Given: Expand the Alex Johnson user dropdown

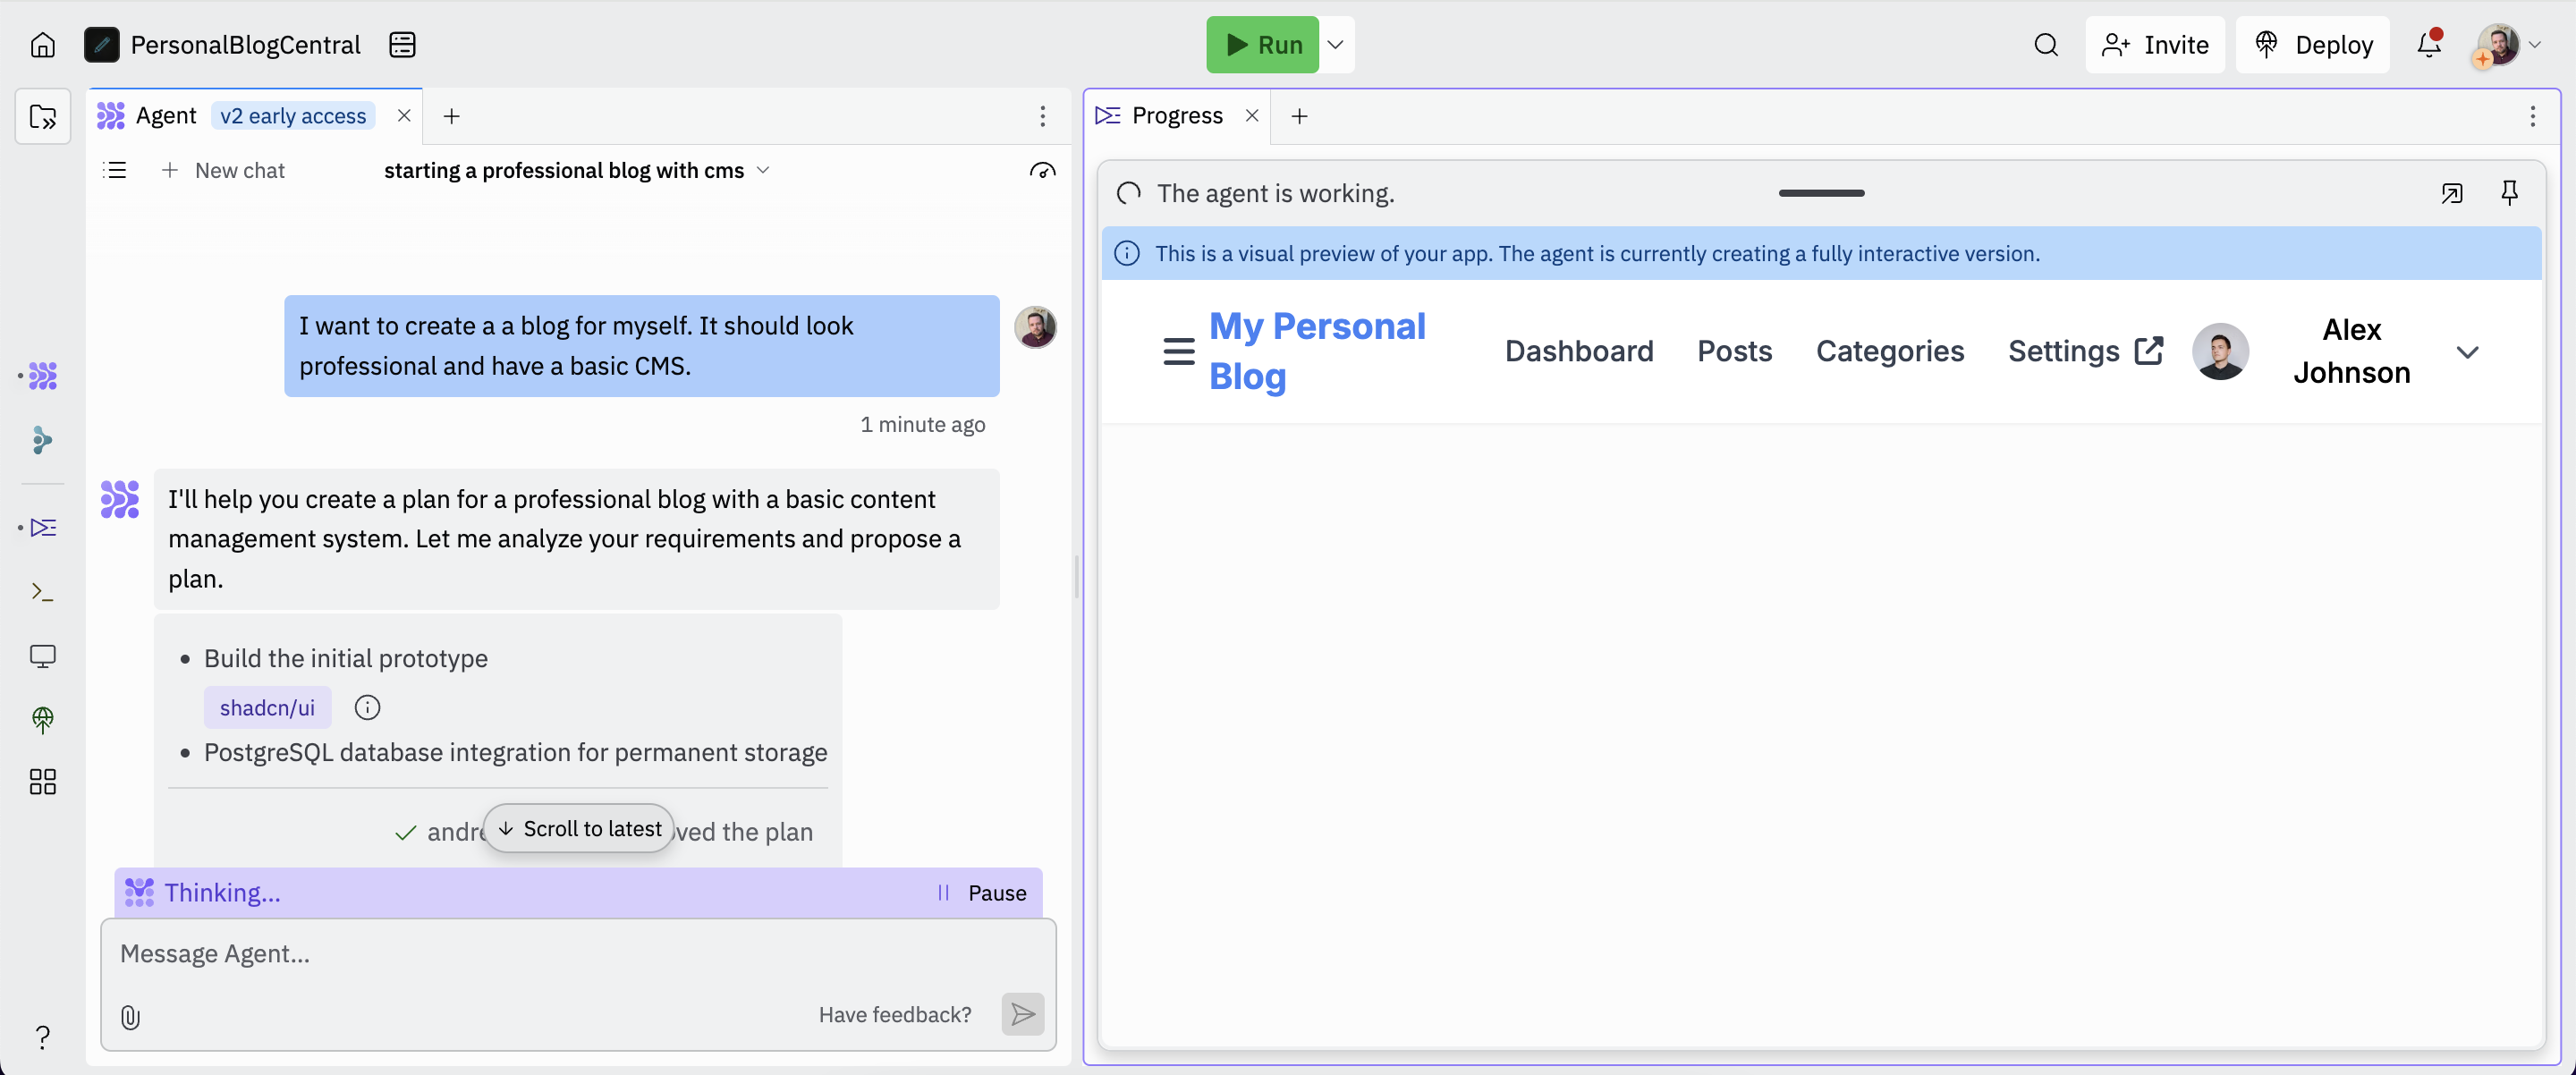Looking at the screenshot, I should click(x=2466, y=352).
